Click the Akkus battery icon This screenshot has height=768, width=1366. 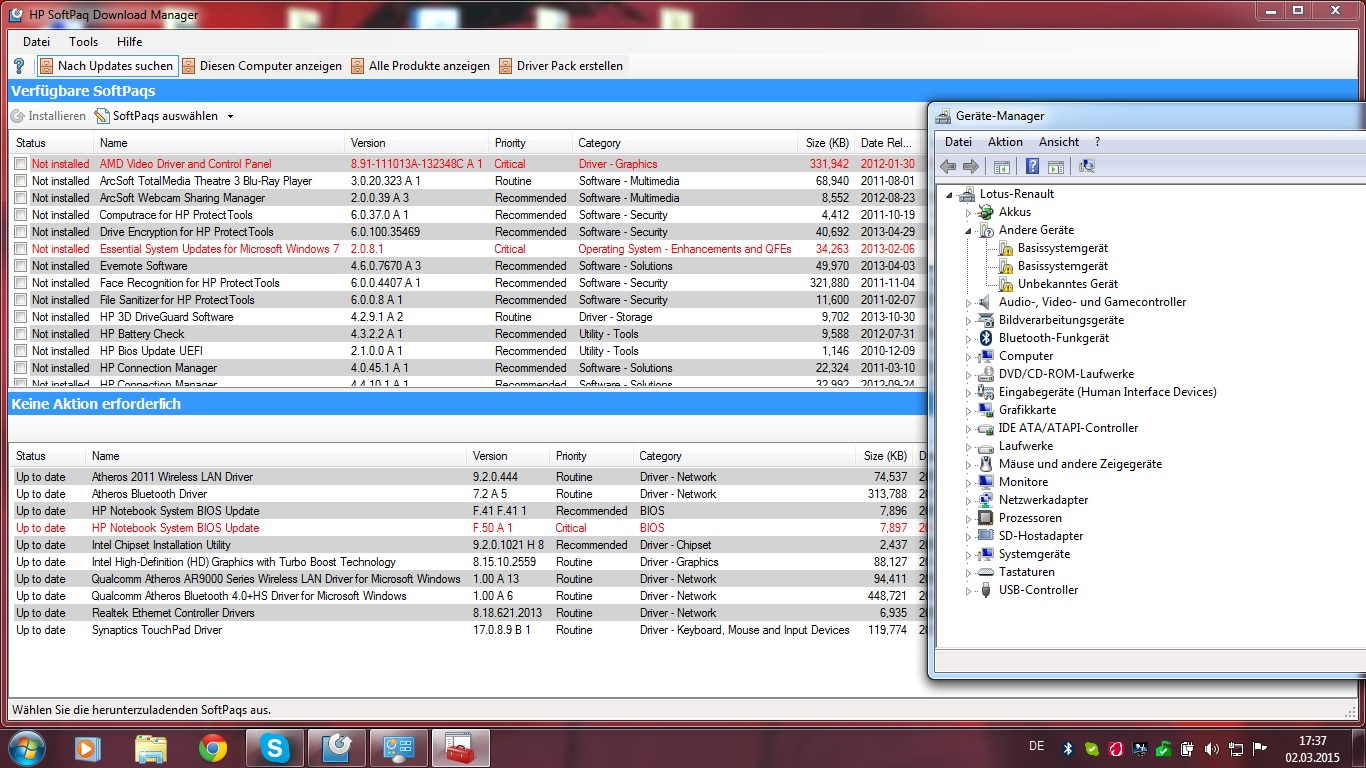pyautogui.click(x=986, y=212)
